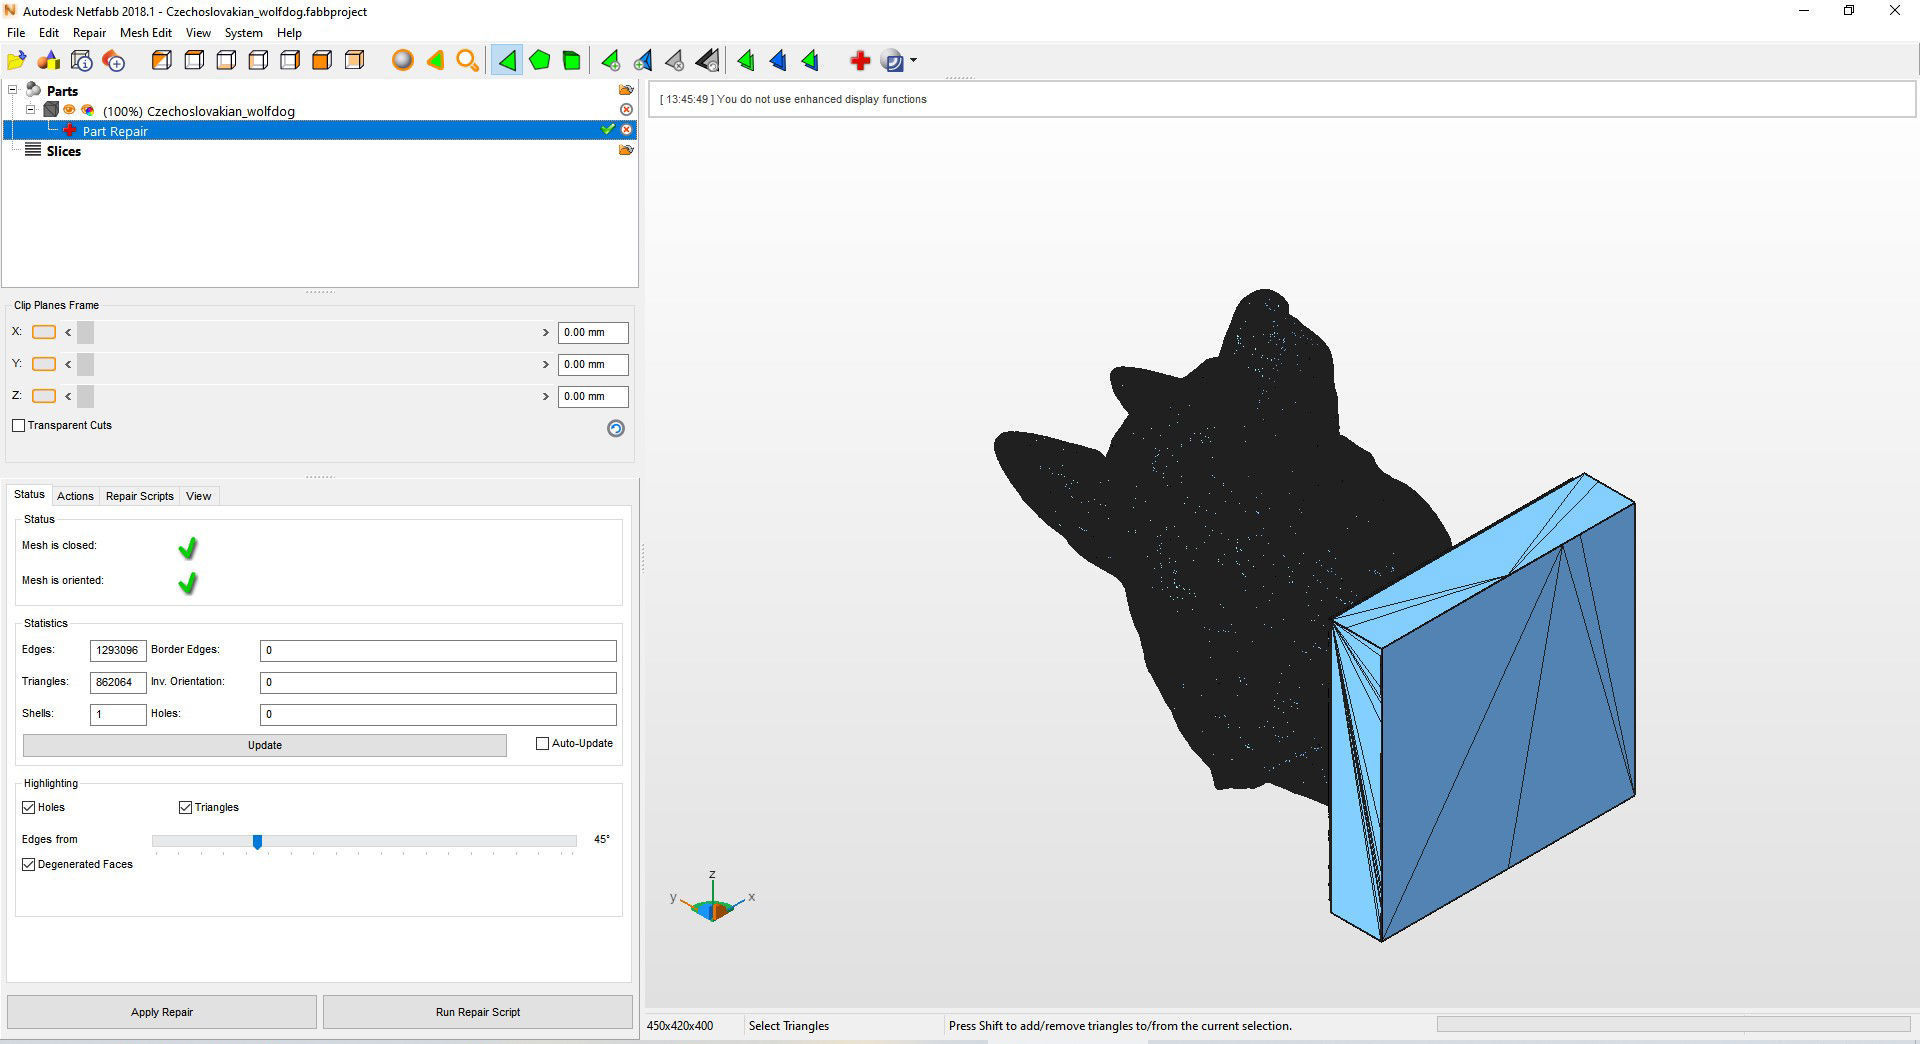Click the wolfdog part color wheel icon
Viewport: 1920px width, 1044px height.
tap(88, 110)
